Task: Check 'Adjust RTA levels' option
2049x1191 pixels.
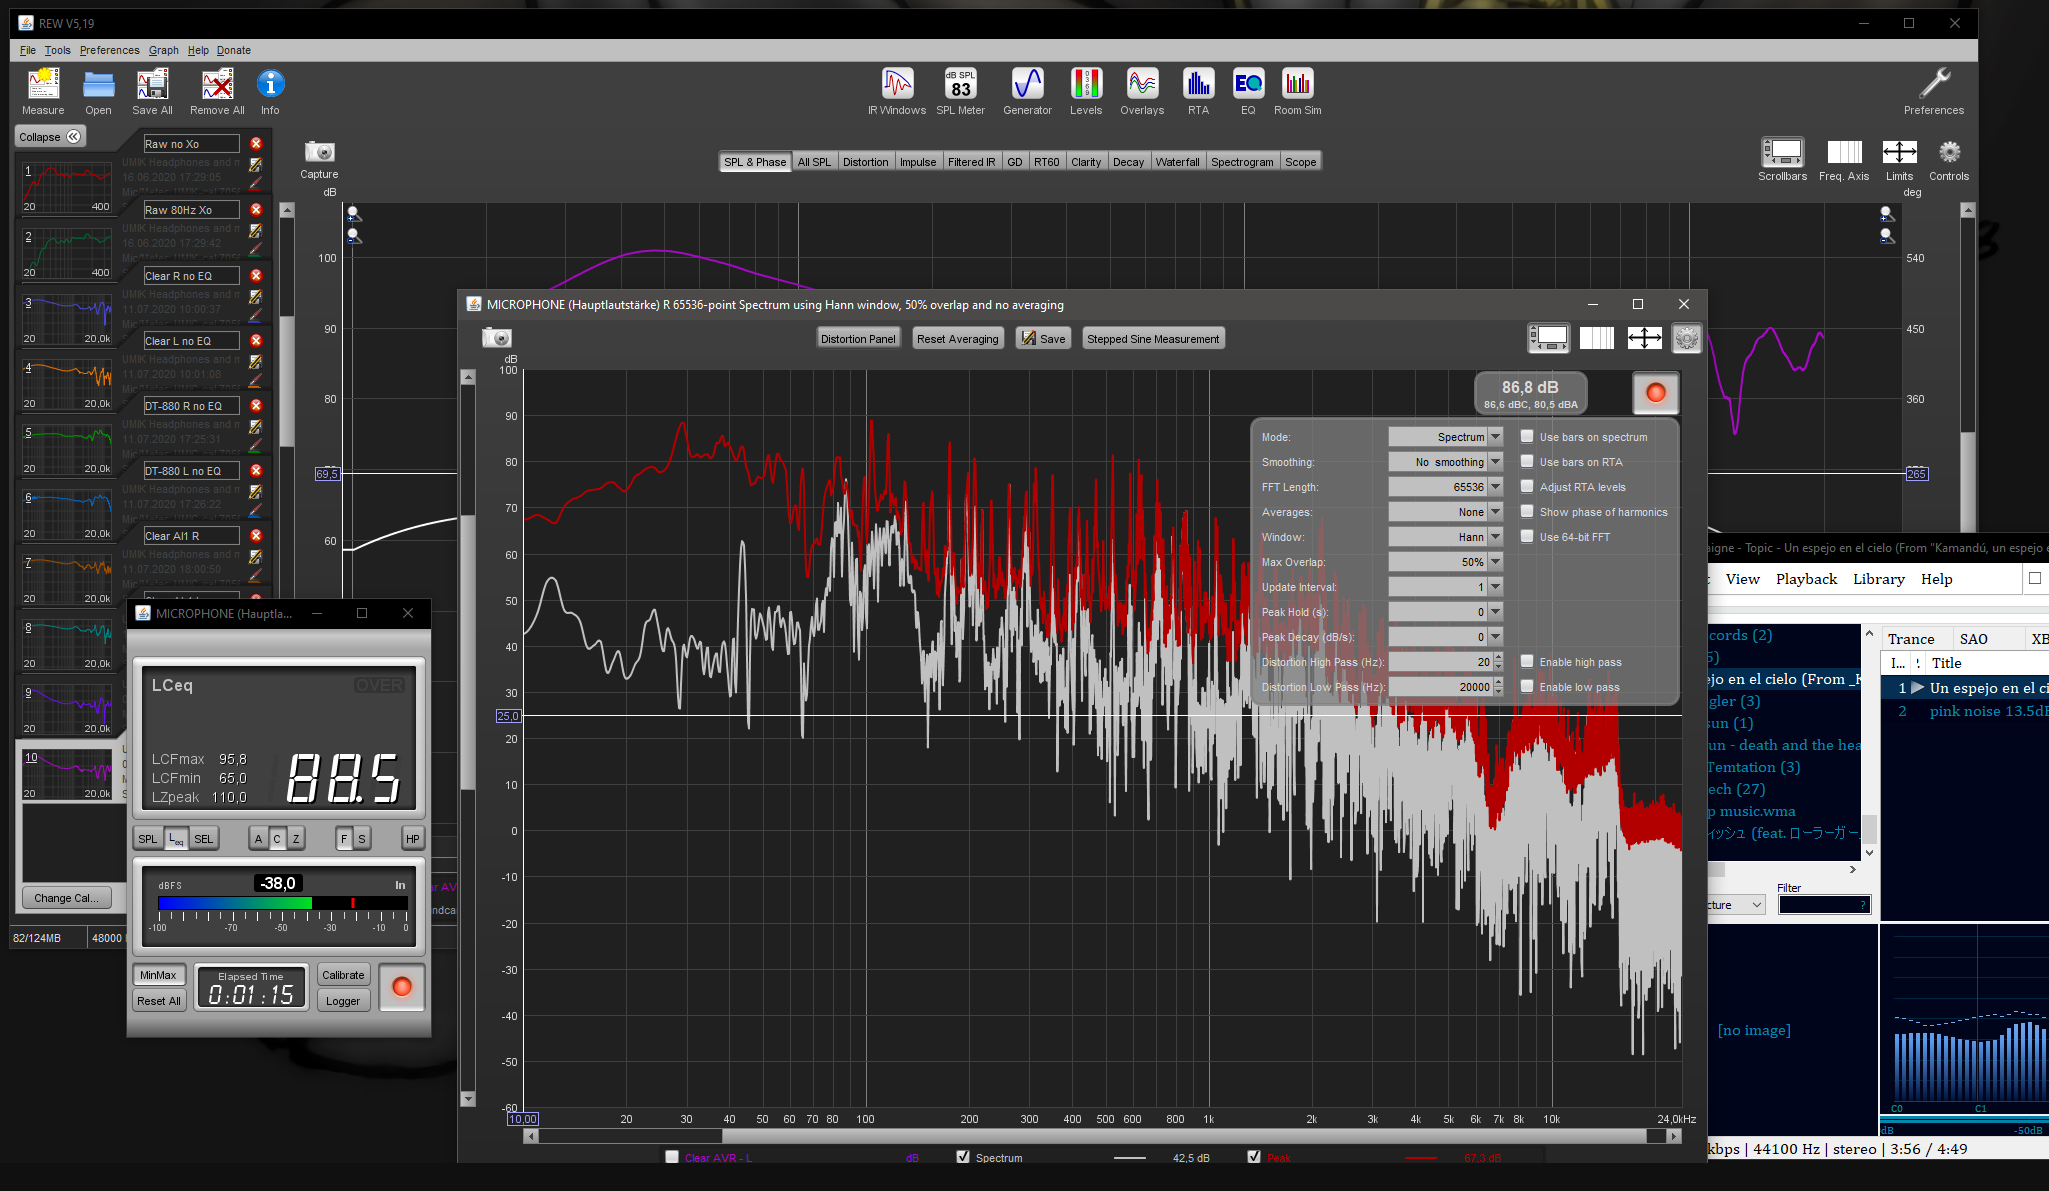Action: 1527,486
